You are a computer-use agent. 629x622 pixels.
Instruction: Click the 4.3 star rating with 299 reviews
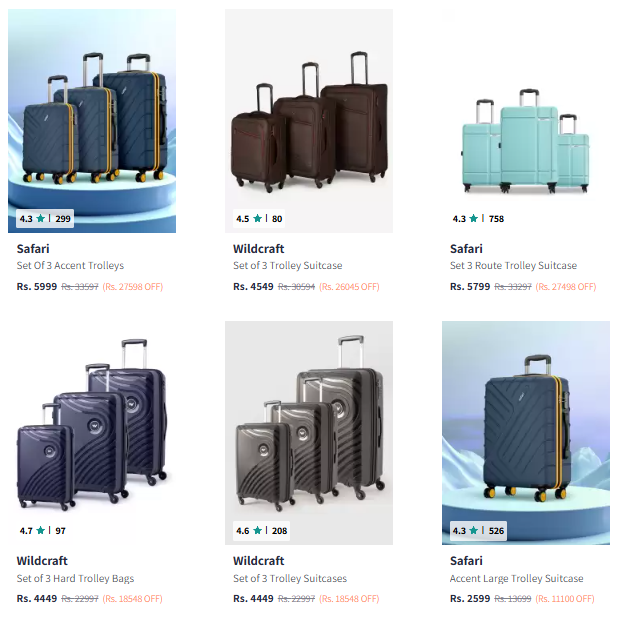click(45, 219)
